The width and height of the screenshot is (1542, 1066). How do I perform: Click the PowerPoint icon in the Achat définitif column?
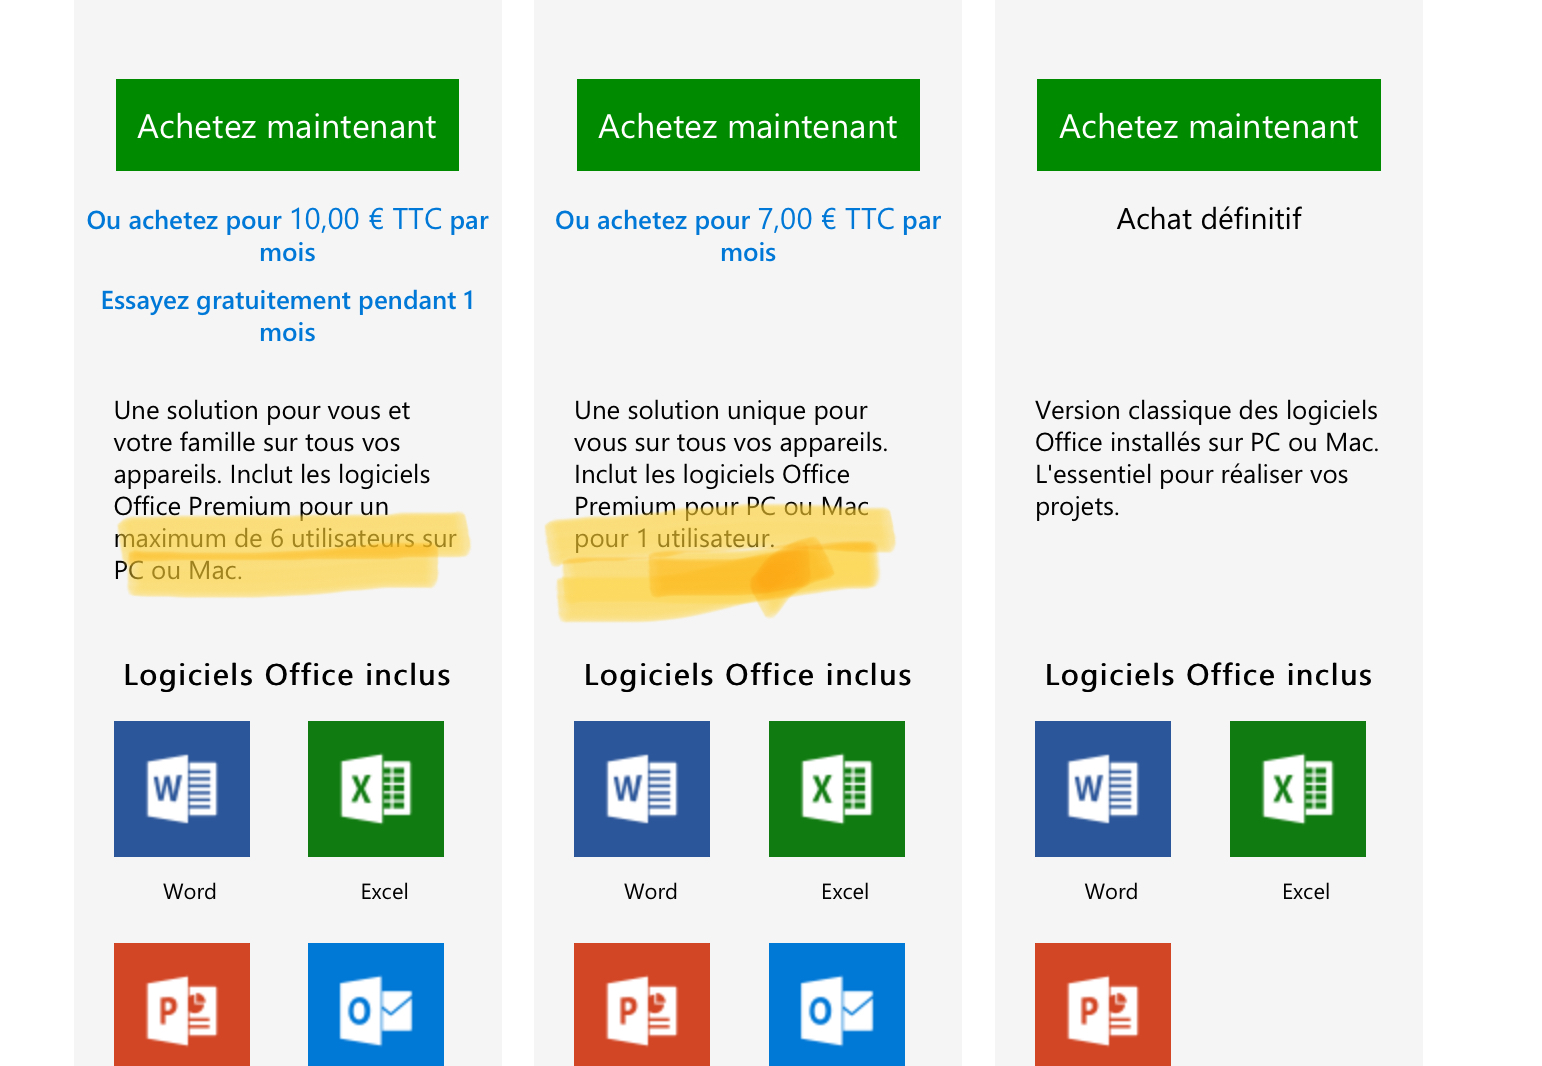pyautogui.click(x=1103, y=1004)
